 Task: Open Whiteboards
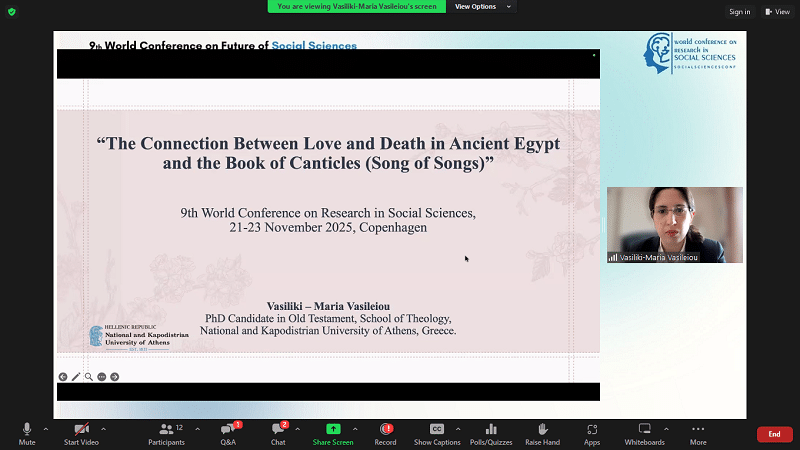[644, 430]
